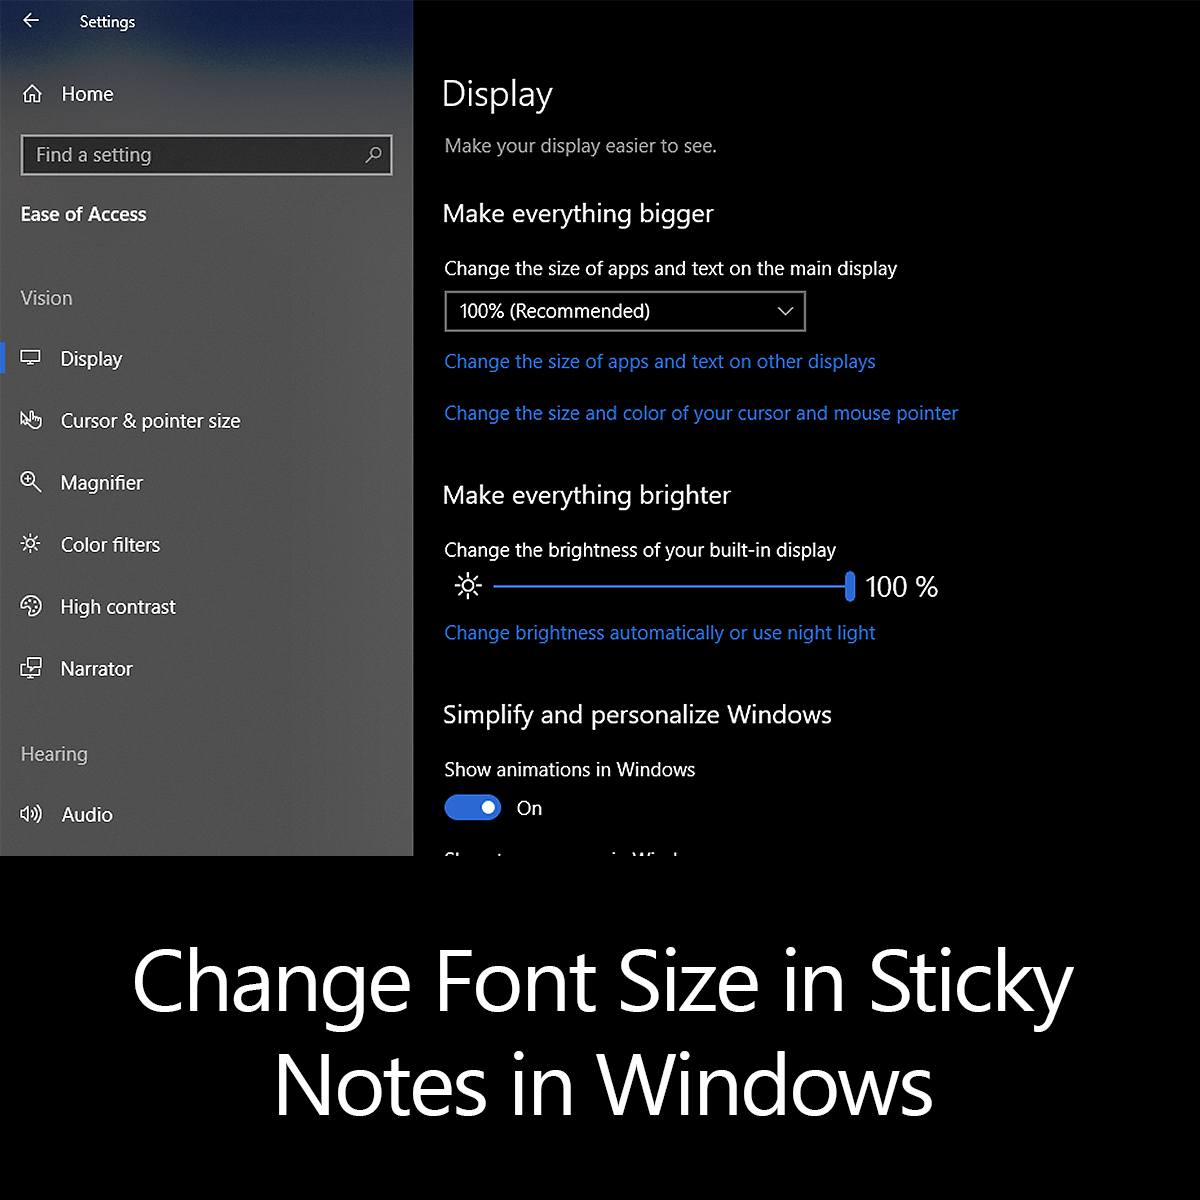Screen dimensions: 1200x1200
Task: Open Cursor & pointer size settings
Action: coord(150,420)
